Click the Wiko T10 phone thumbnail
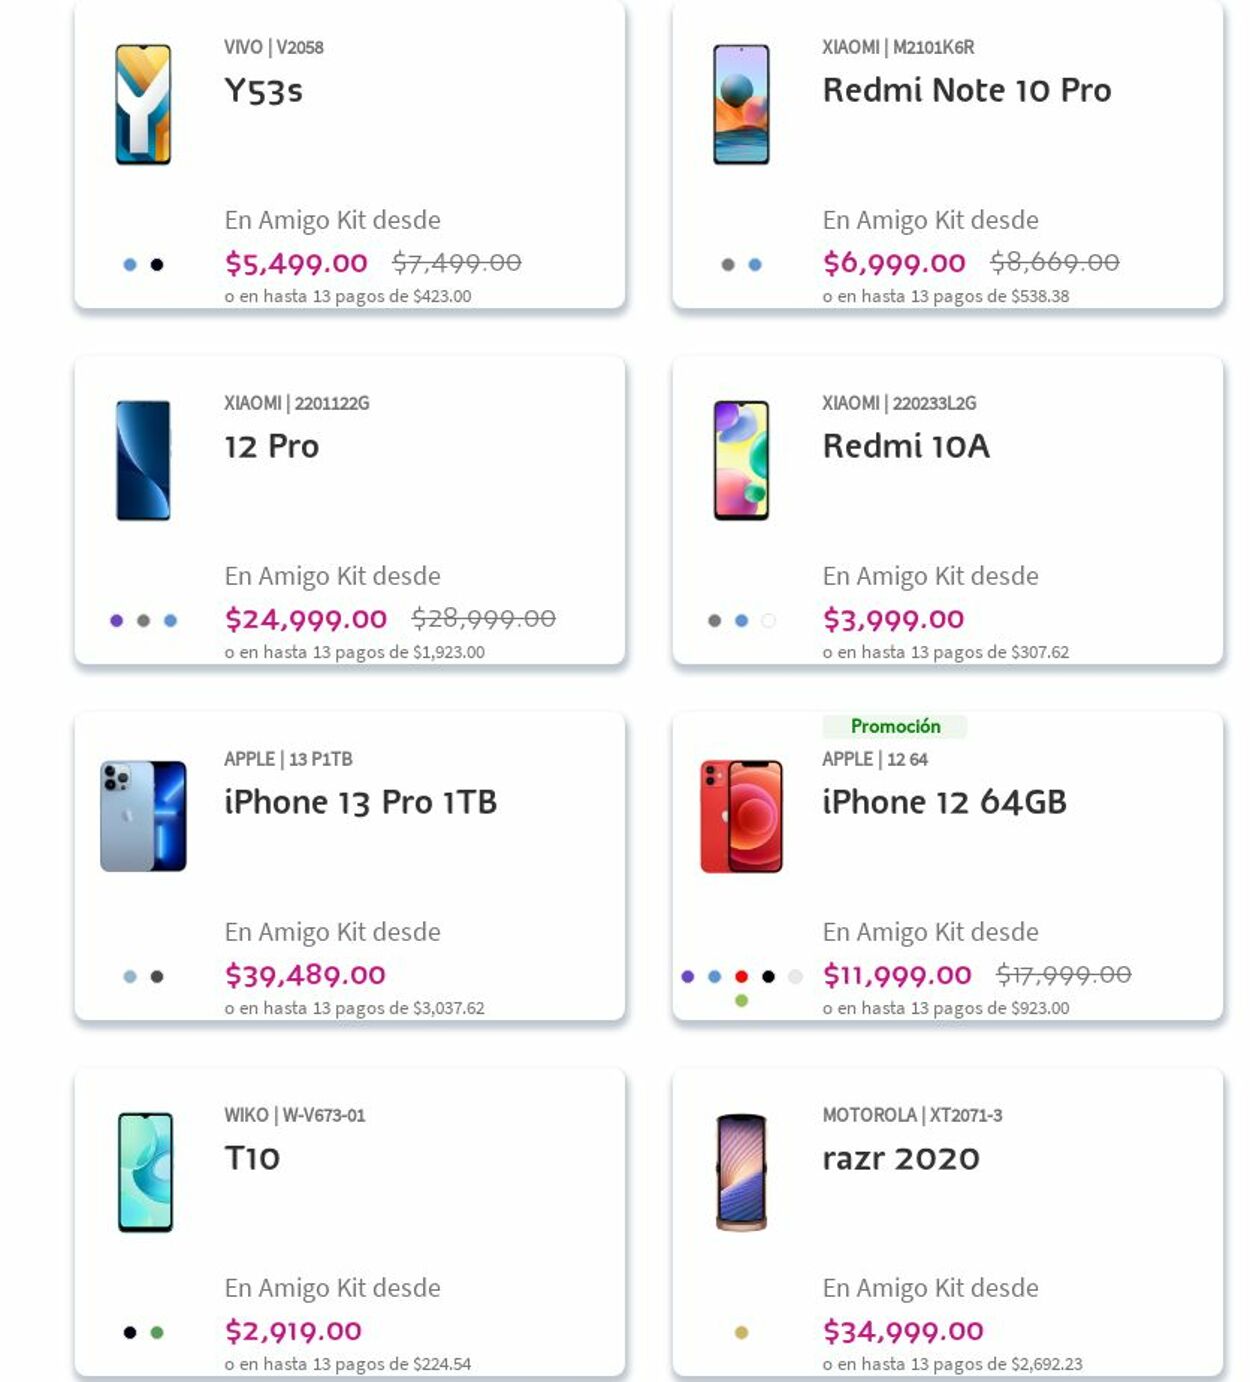Image resolution: width=1250 pixels, height=1382 pixels. pyautogui.click(x=145, y=1172)
